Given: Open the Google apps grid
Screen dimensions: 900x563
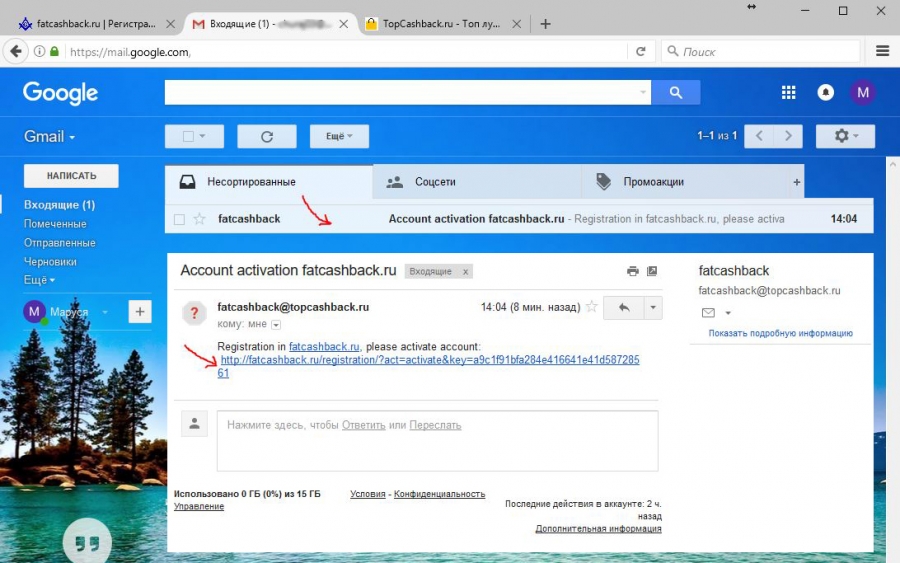Looking at the screenshot, I should click(x=789, y=92).
